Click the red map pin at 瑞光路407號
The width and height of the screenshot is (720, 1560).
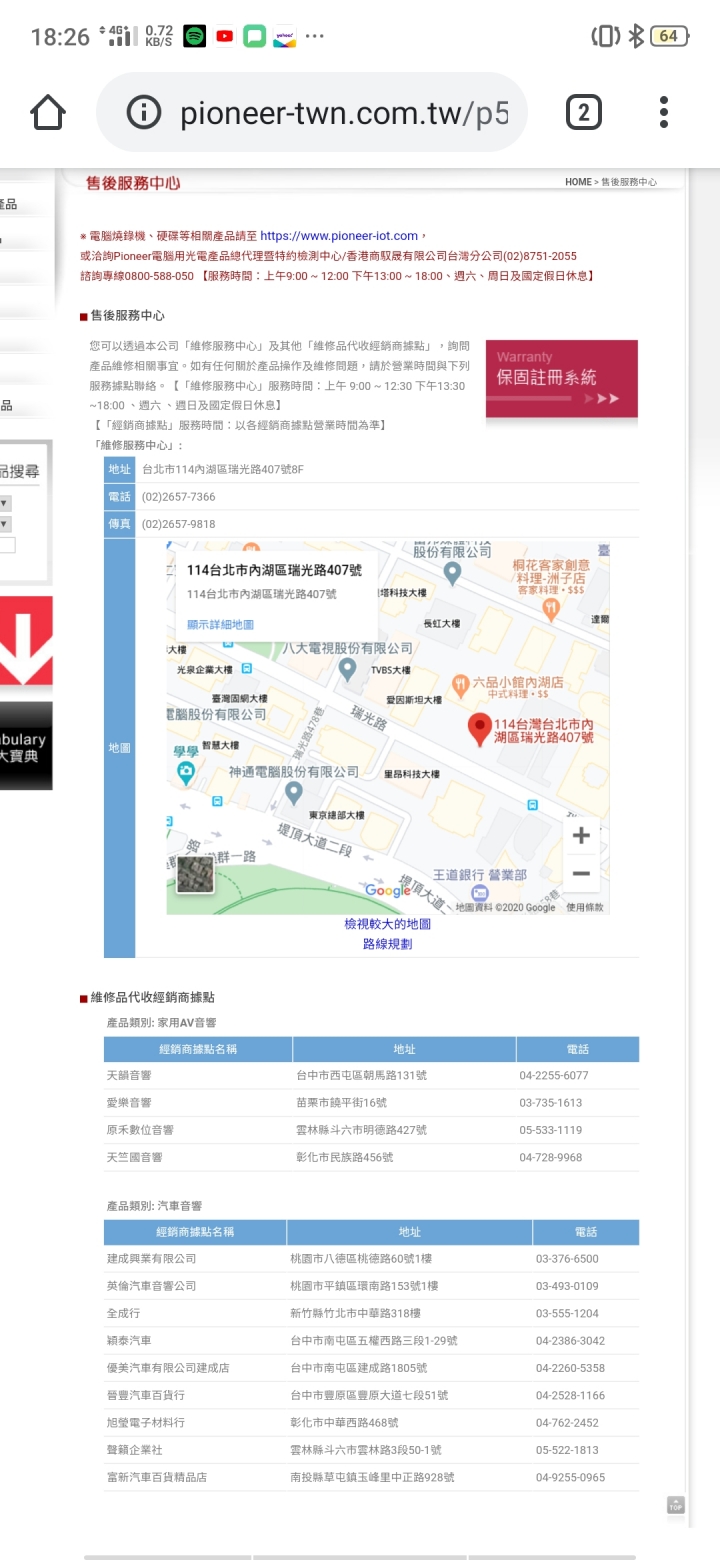[x=480, y=729]
